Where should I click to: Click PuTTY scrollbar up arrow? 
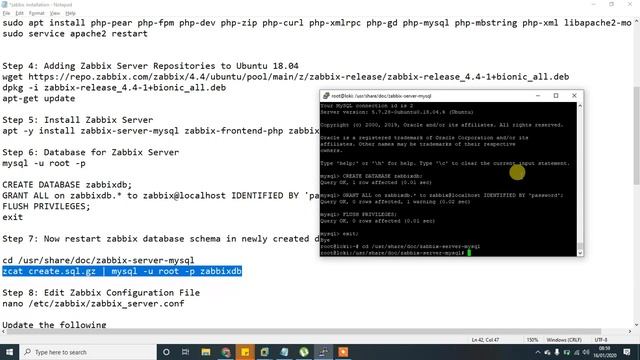[580, 106]
